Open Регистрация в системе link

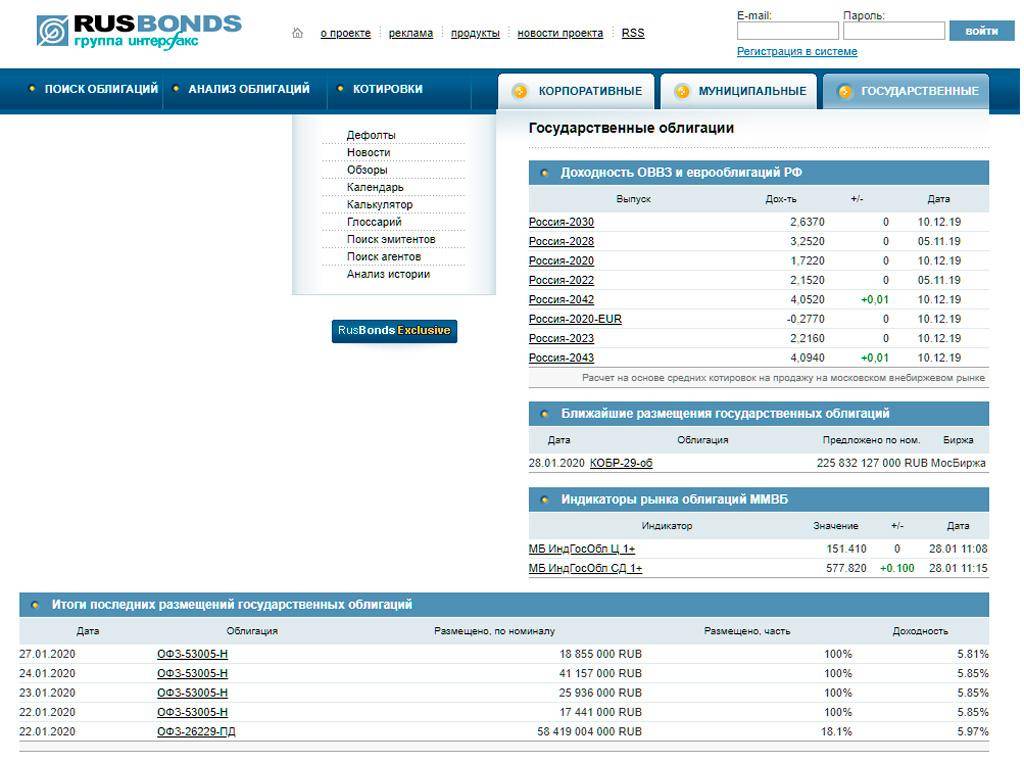(x=796, y=52)
